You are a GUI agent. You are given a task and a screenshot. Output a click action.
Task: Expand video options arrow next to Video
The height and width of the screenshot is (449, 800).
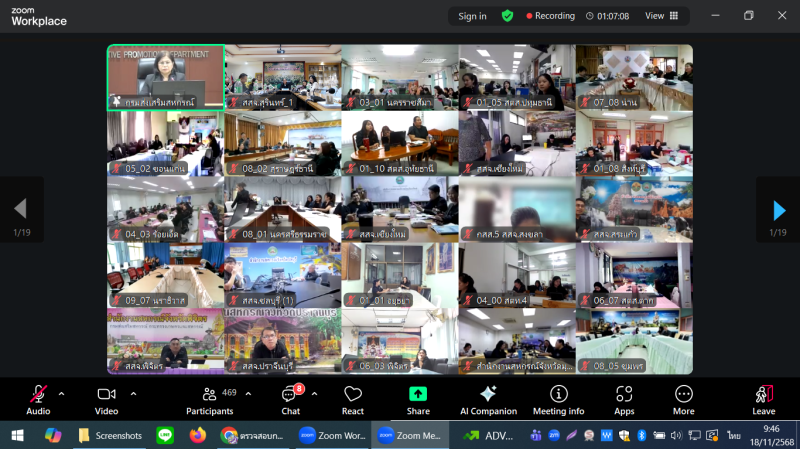[133, 393]
